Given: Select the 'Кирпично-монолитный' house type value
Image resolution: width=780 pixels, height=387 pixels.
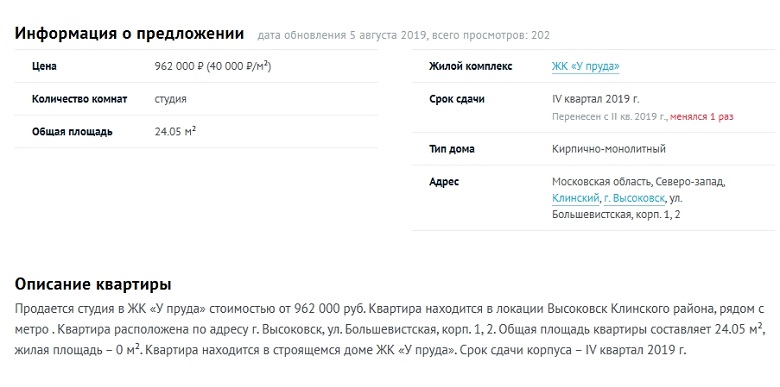Looking at the screenshot, I should (609, 149).
